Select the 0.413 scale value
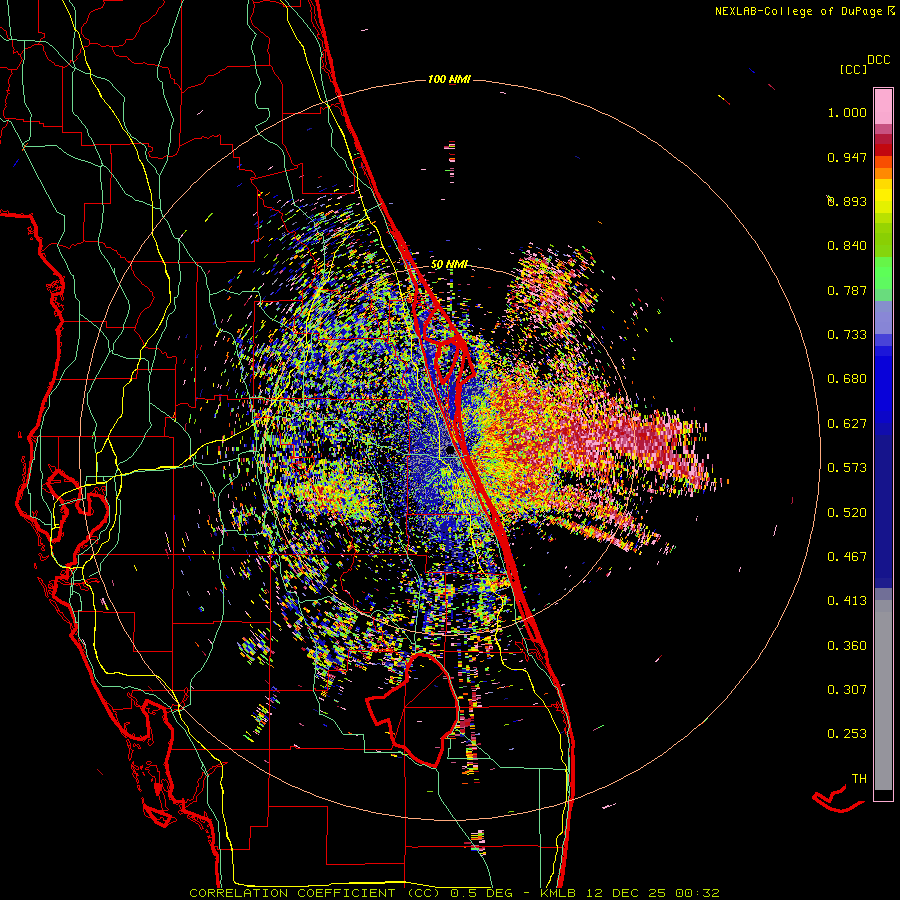 (x=847, y=601)
